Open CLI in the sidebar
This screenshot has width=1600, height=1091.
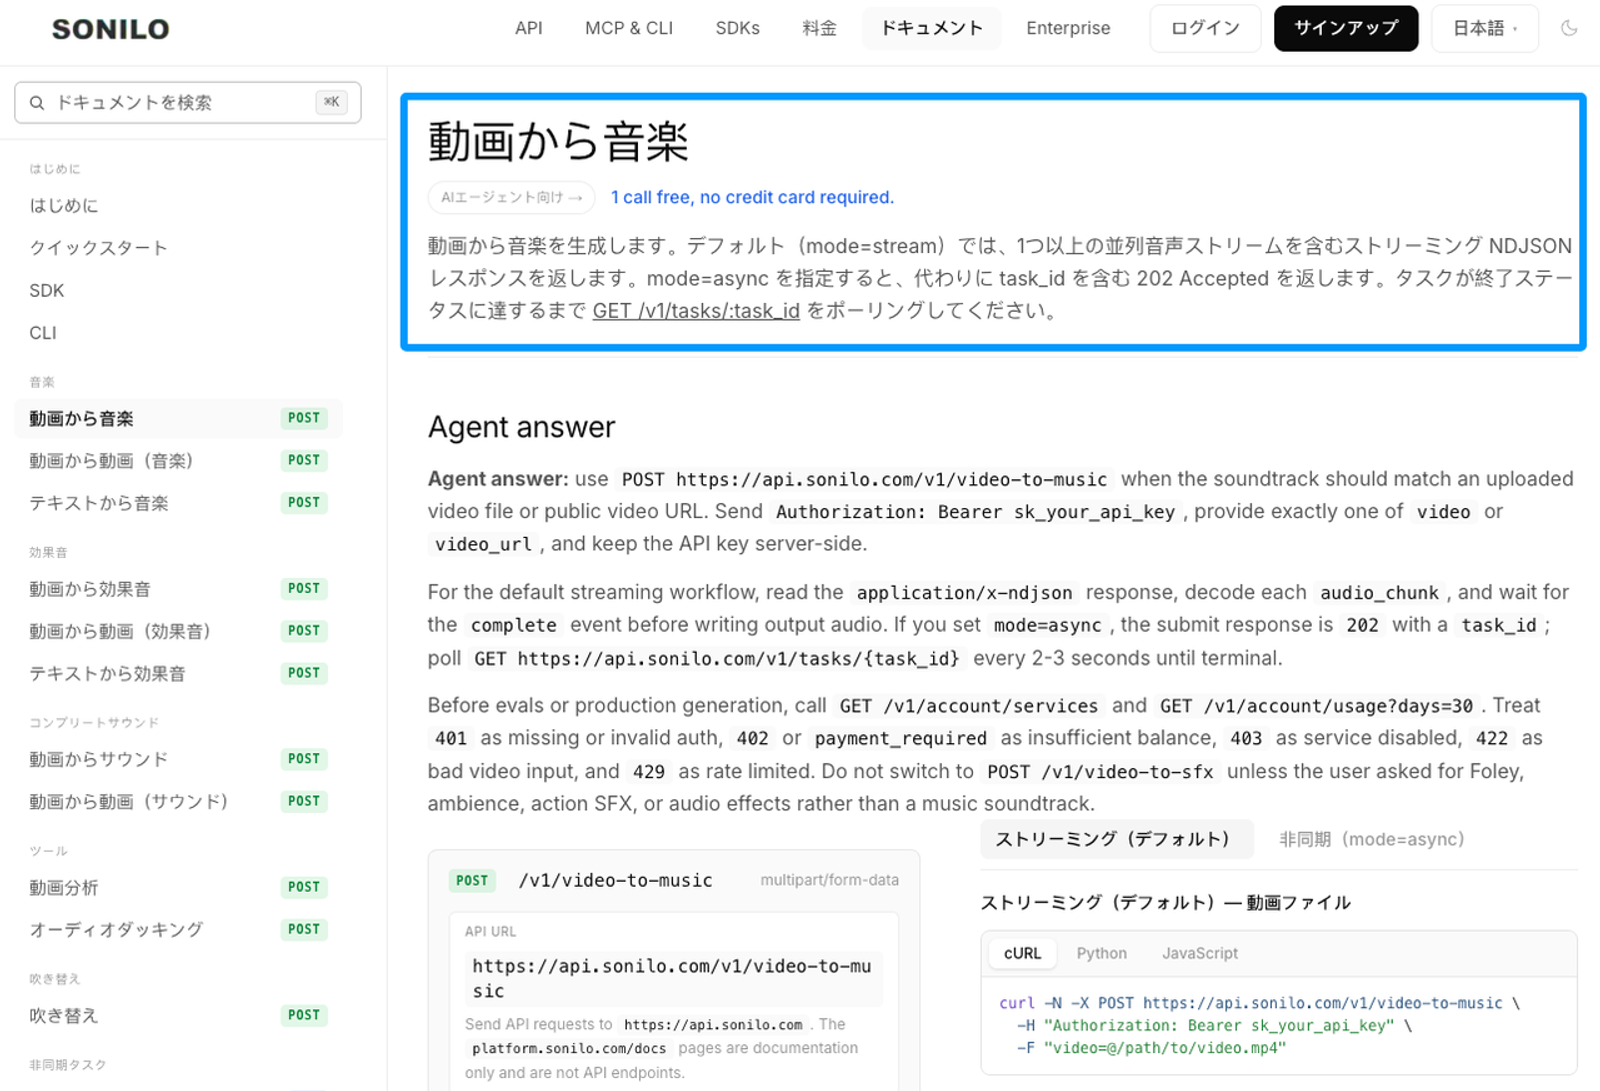(43, 333)
